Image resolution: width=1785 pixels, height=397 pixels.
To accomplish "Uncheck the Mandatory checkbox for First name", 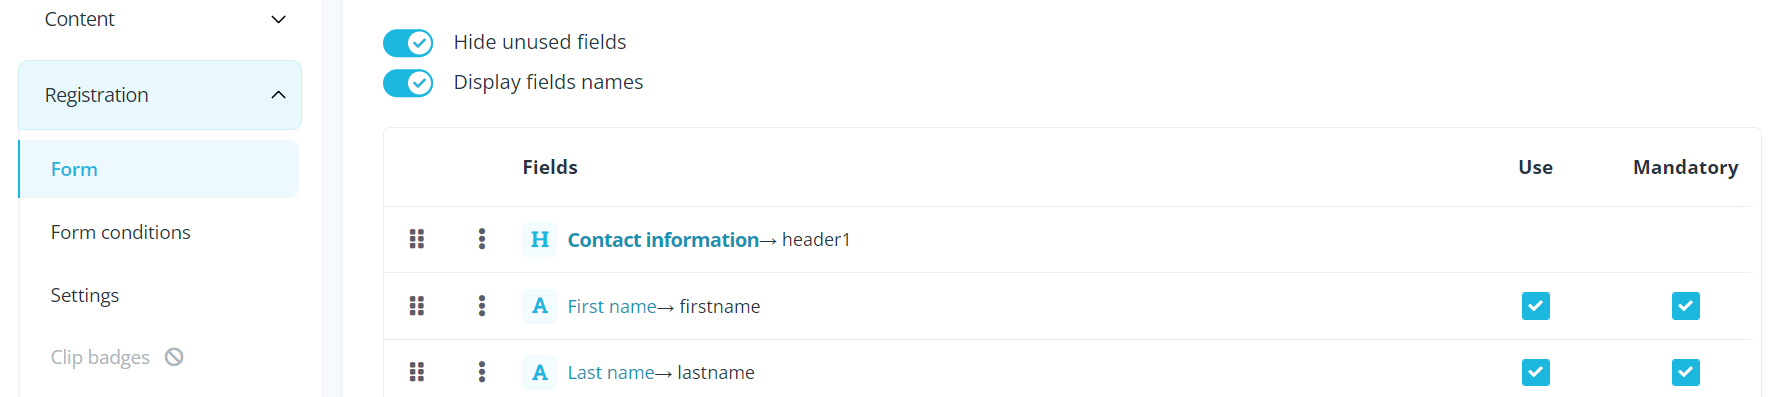I will pos(1686,306).
